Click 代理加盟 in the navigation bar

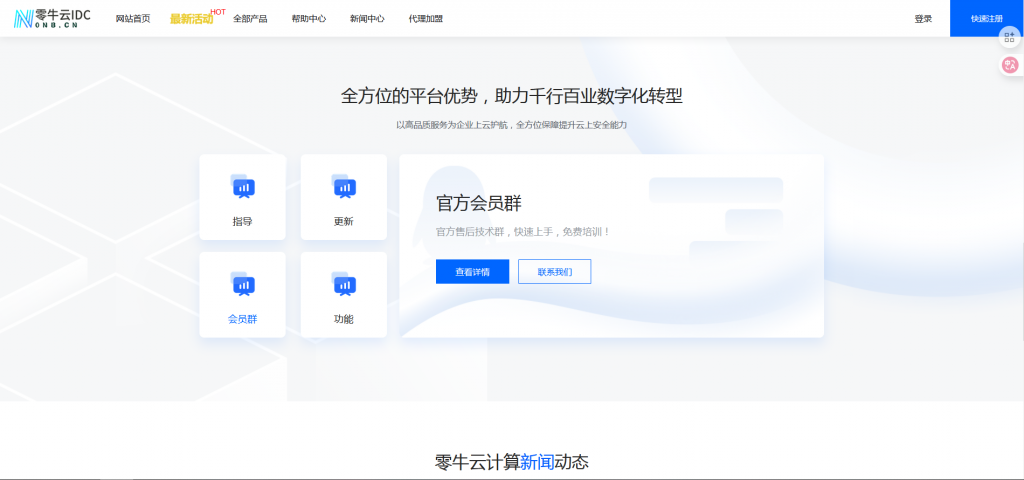(x=425, y=19)
